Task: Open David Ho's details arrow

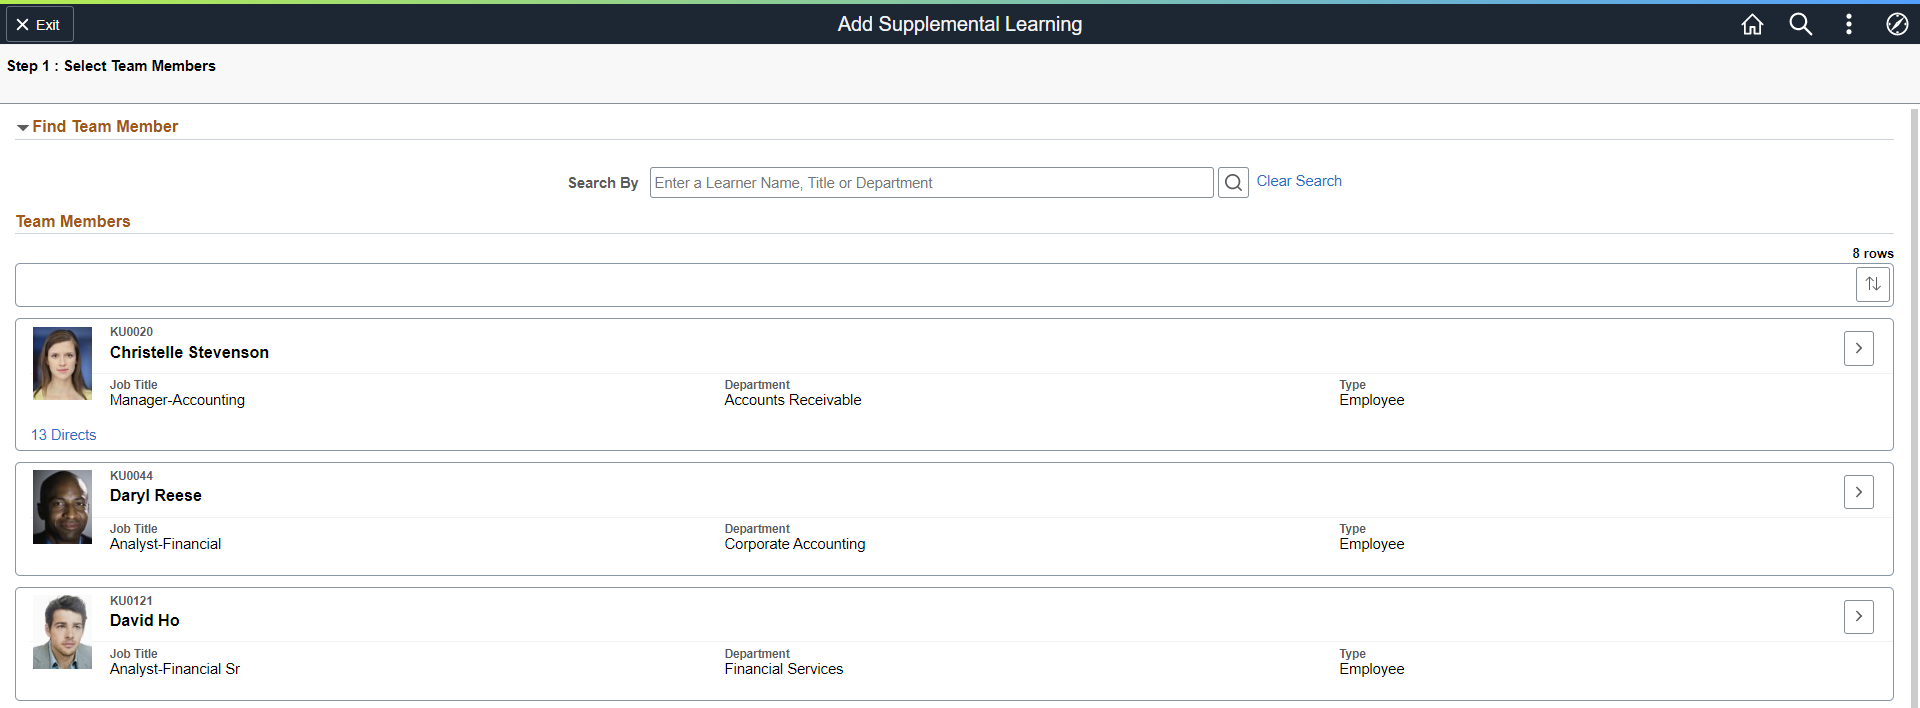Action: pyautogui.click(x=1859, y=616)
